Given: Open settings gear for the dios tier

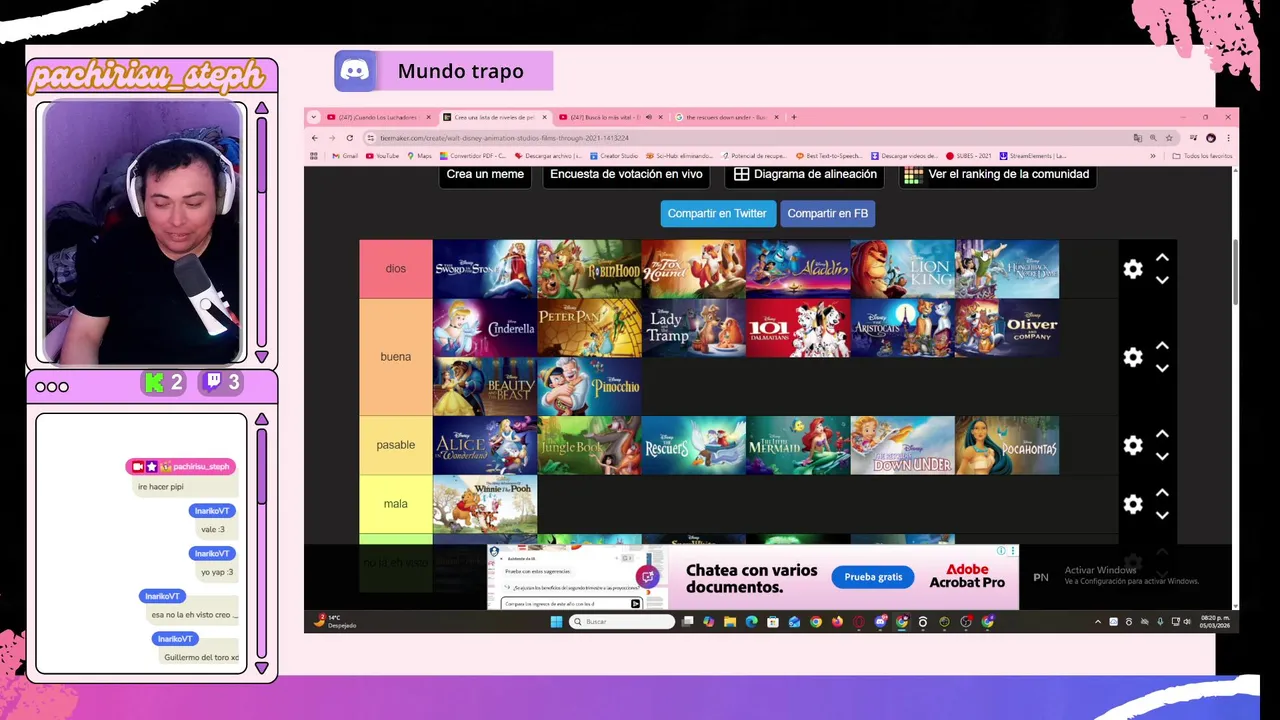Looking at the screenshot, I should (1132, 269).
